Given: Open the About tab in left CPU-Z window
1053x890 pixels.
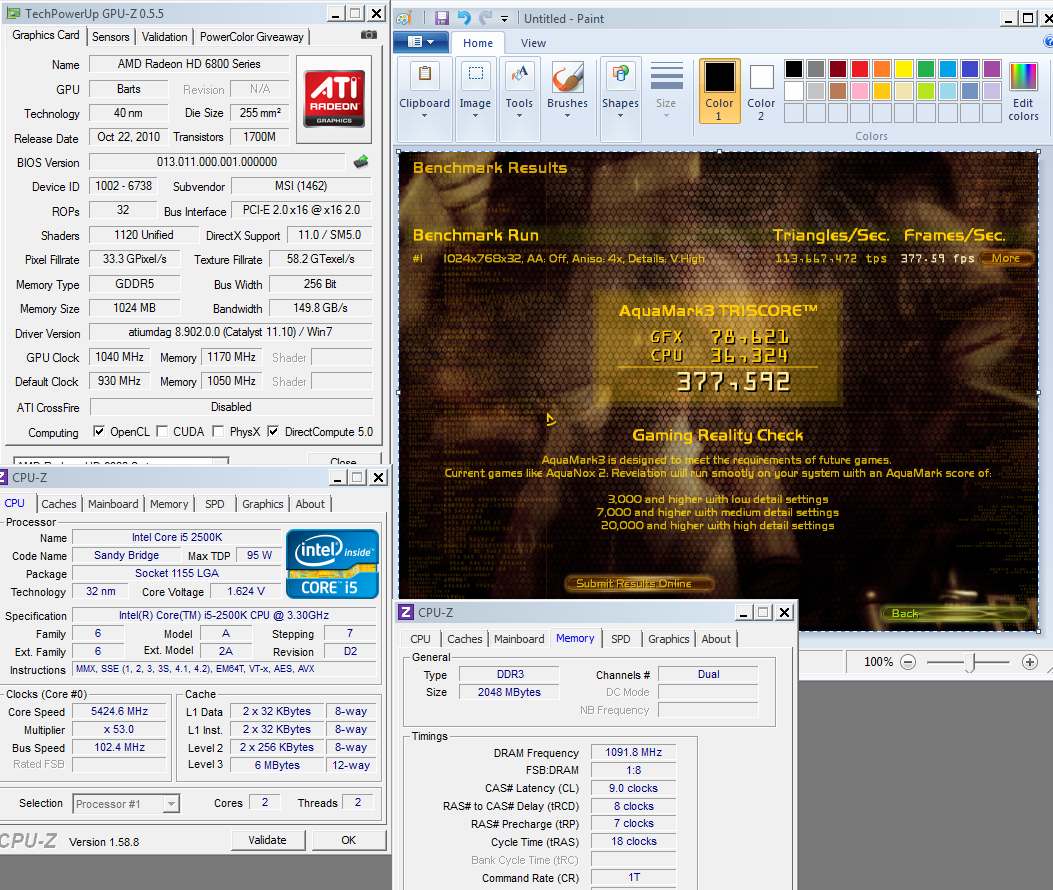Looking at the screenshot, I should 310,504.
